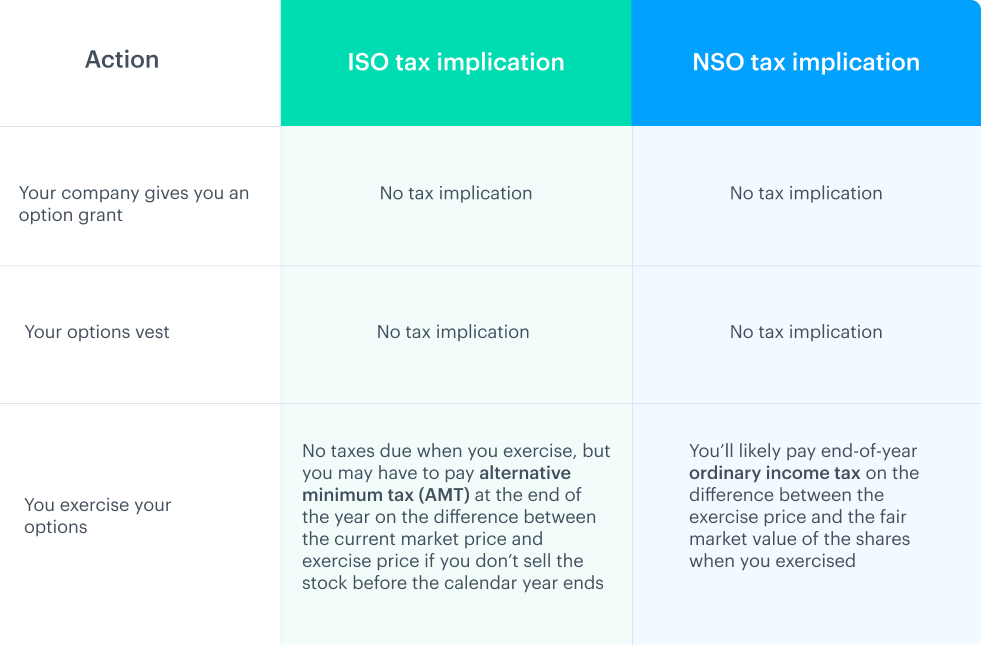Screen dimensions: 981x645
Task: Click the "stock before the calendar year ends" line
Action: (453, 583)
